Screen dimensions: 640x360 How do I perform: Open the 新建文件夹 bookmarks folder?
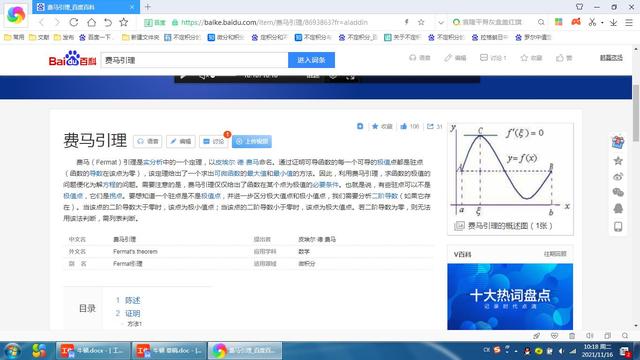click(x=141, y=37)
